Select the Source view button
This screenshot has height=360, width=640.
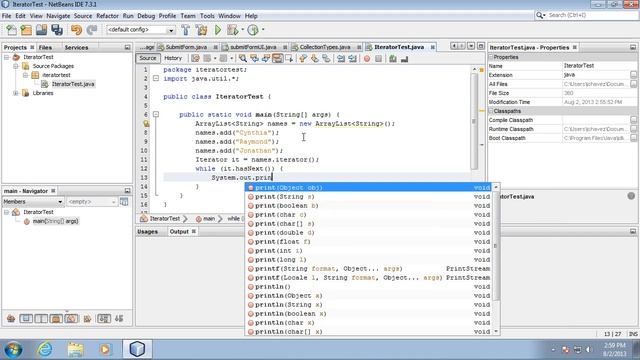[x=148, y=58]
